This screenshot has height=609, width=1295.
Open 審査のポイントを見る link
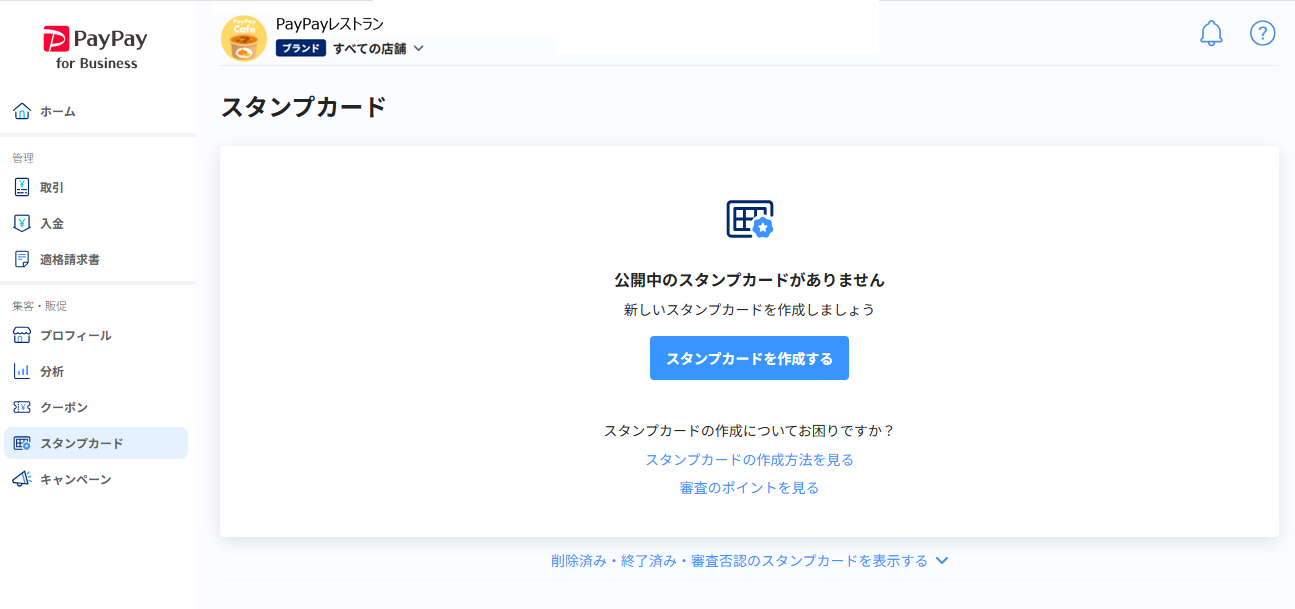tap(749, 488)
